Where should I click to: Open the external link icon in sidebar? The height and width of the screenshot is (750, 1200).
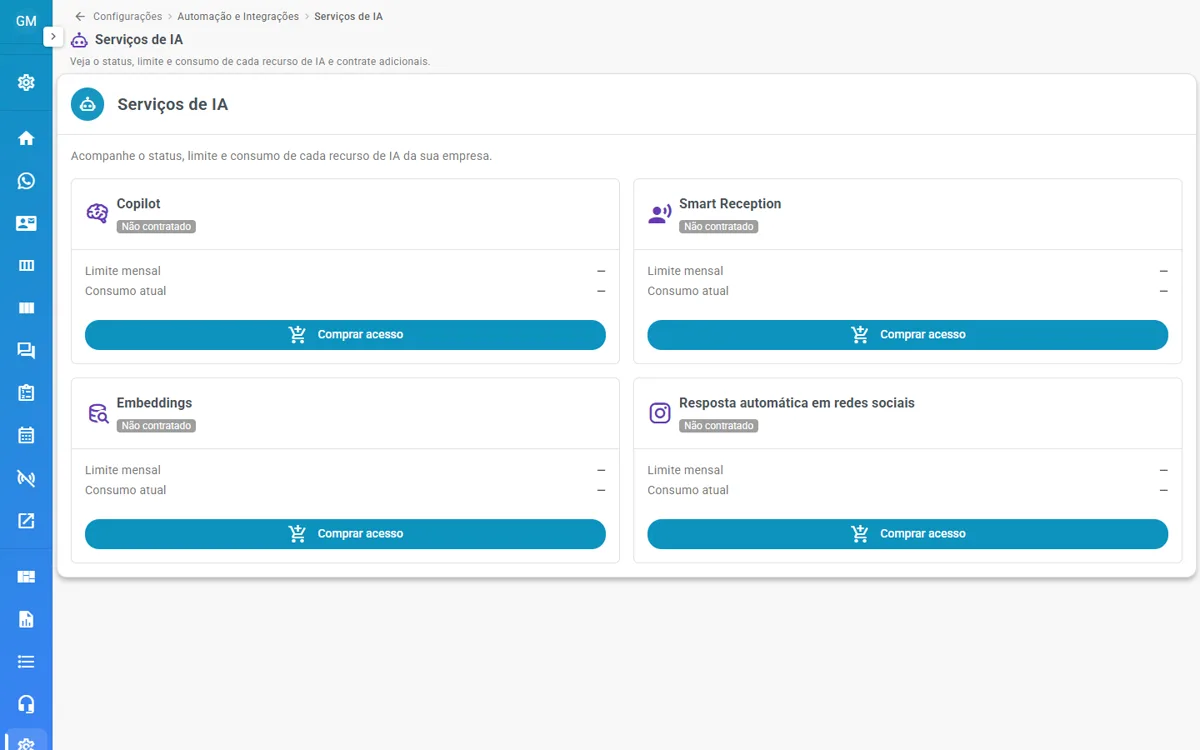[26, 521]
